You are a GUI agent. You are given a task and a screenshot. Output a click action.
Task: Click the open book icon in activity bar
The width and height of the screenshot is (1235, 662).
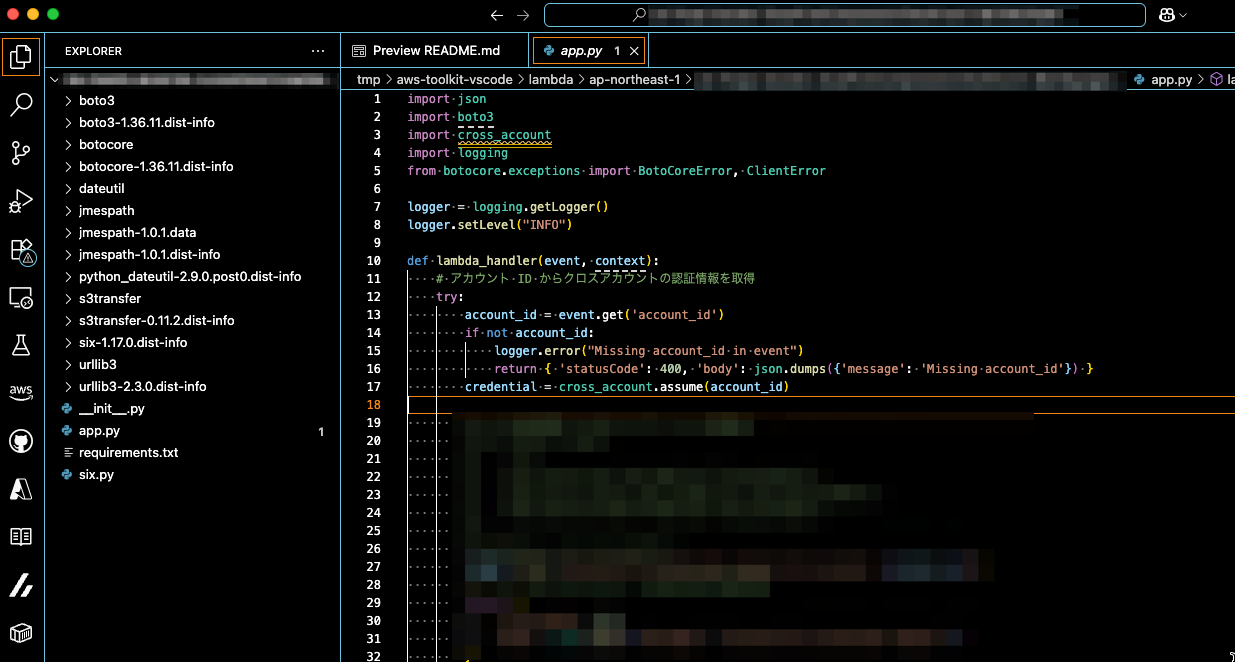[21, 537]
